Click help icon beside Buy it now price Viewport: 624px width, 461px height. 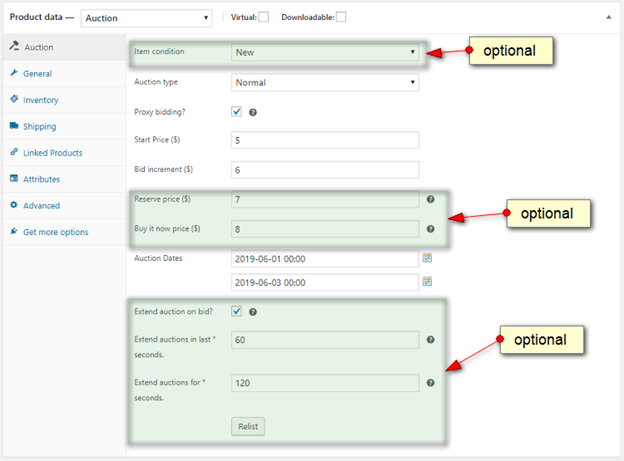(430, 229)
